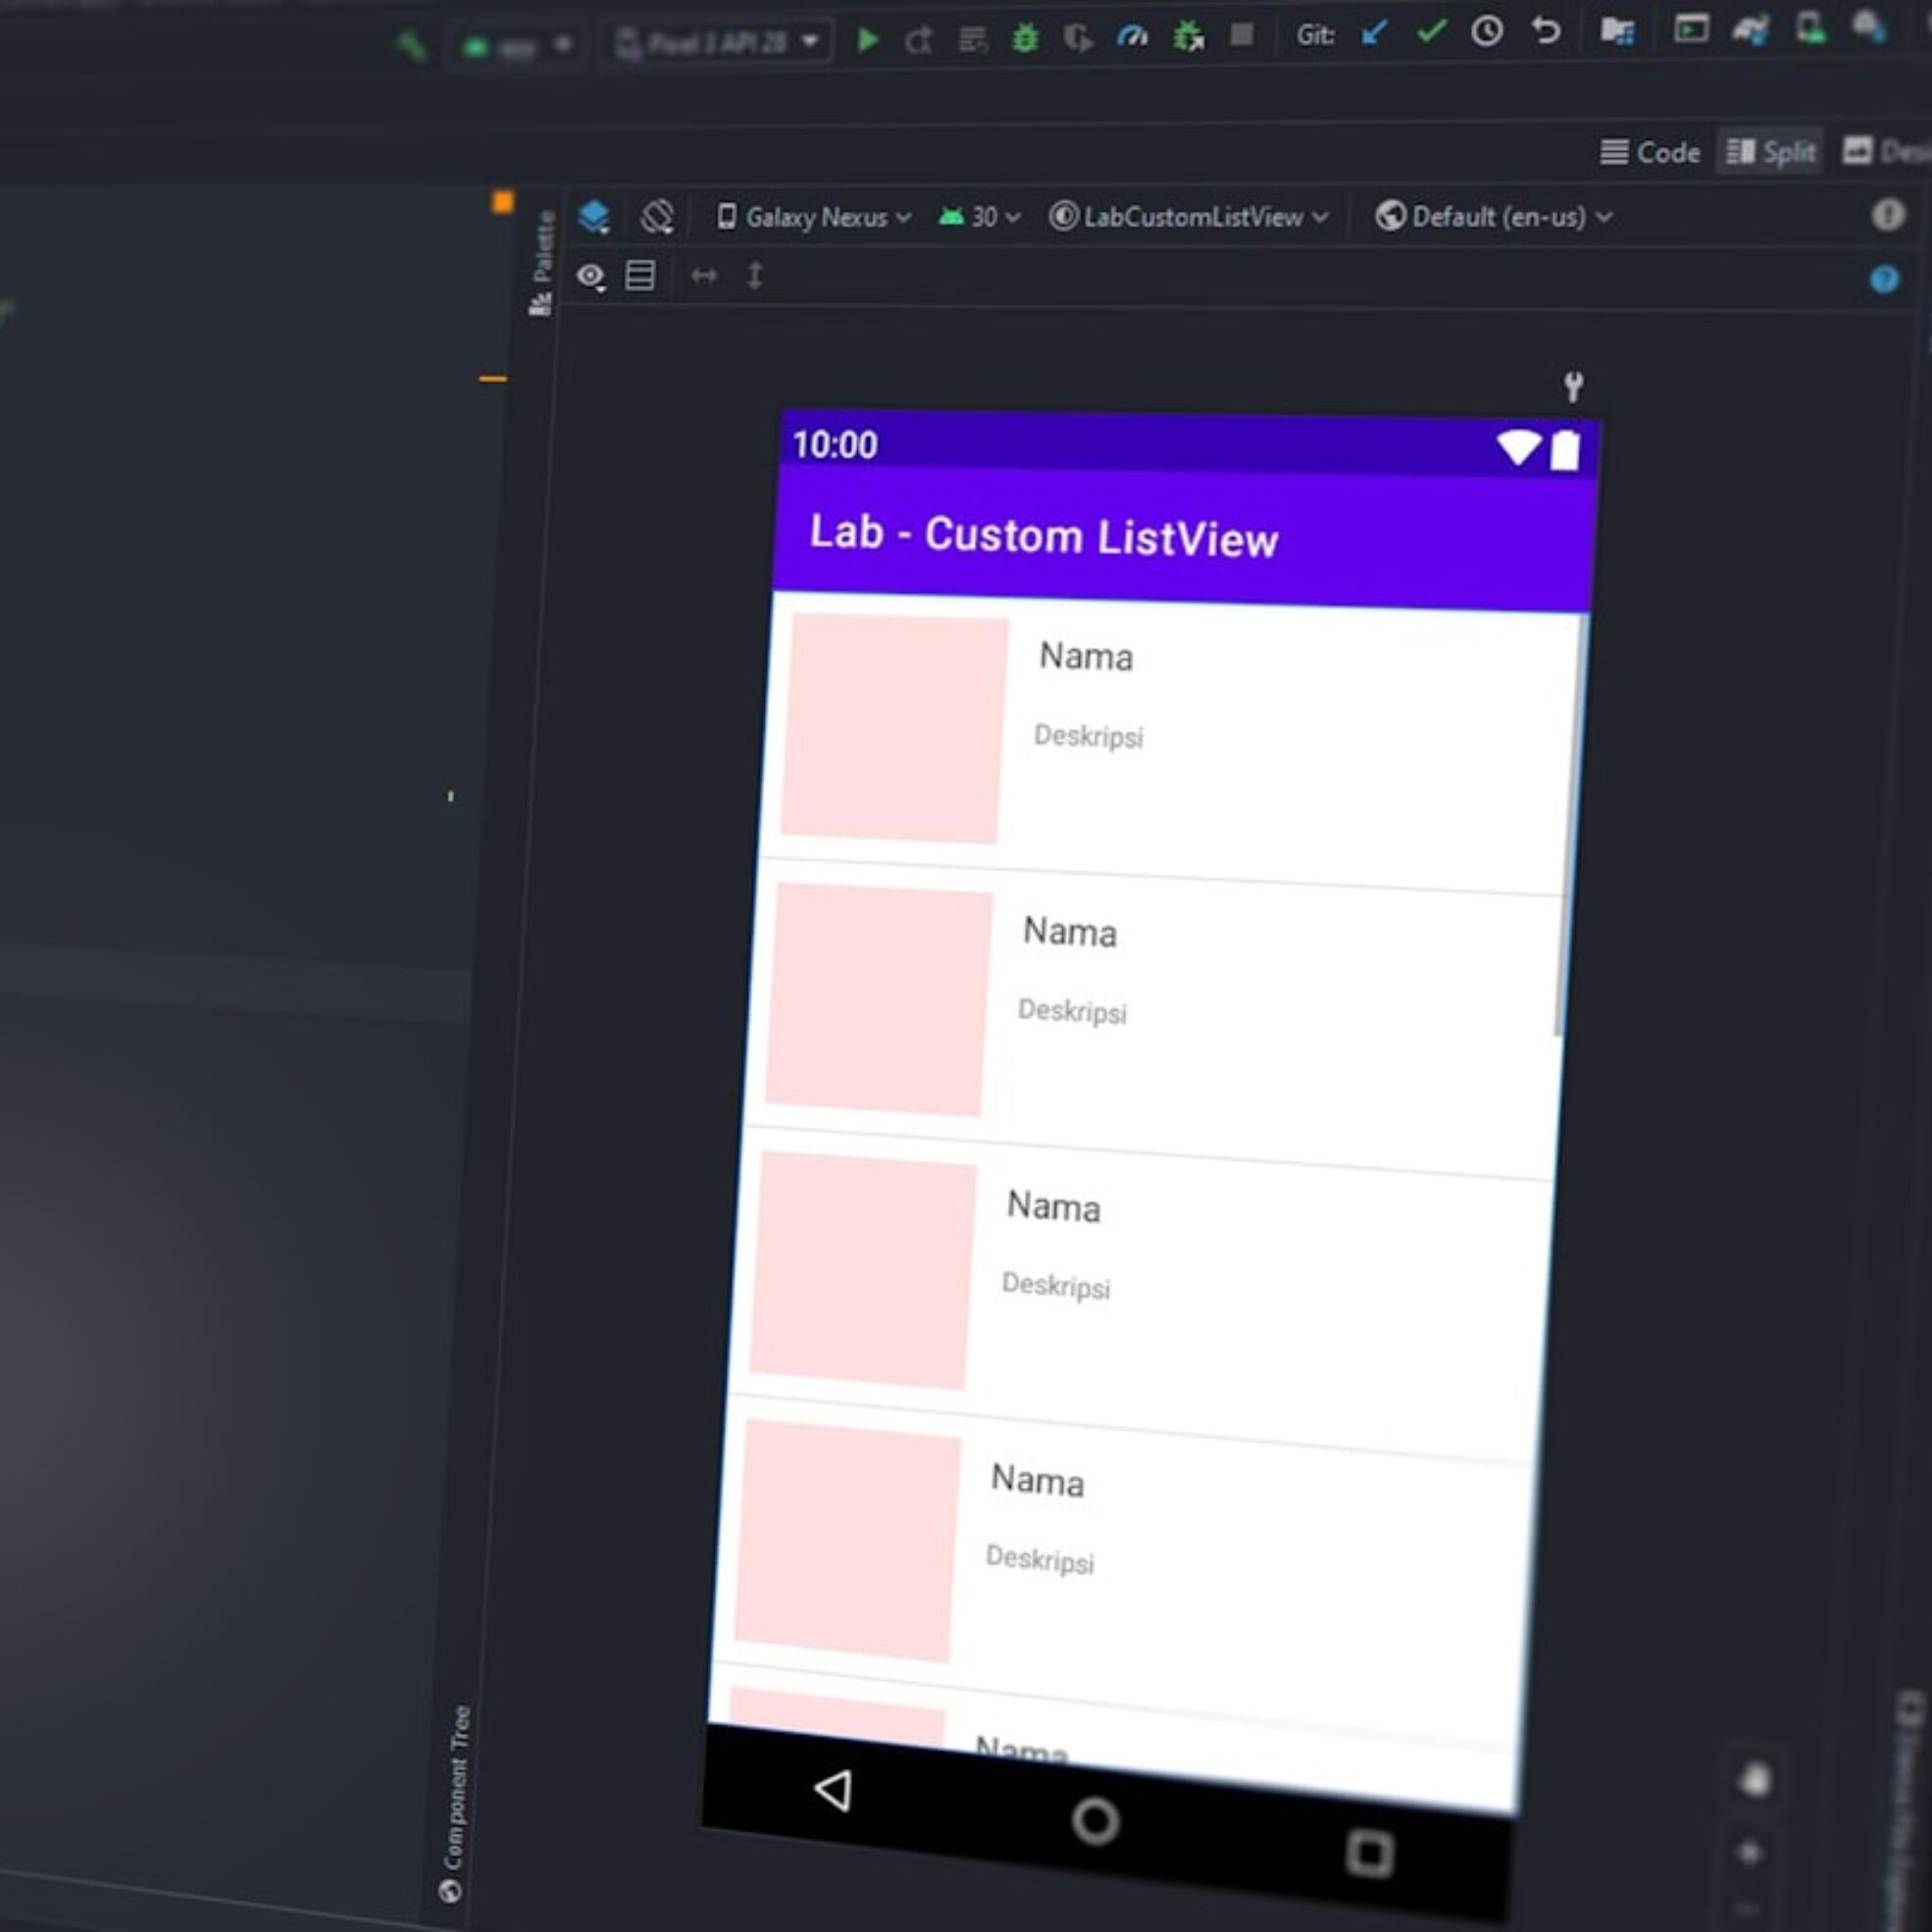The height and width of the screenshot is (1932, 1932).
Task: Open the Galaxy Nexus device dropdown
Action: [x=814, y=217]
